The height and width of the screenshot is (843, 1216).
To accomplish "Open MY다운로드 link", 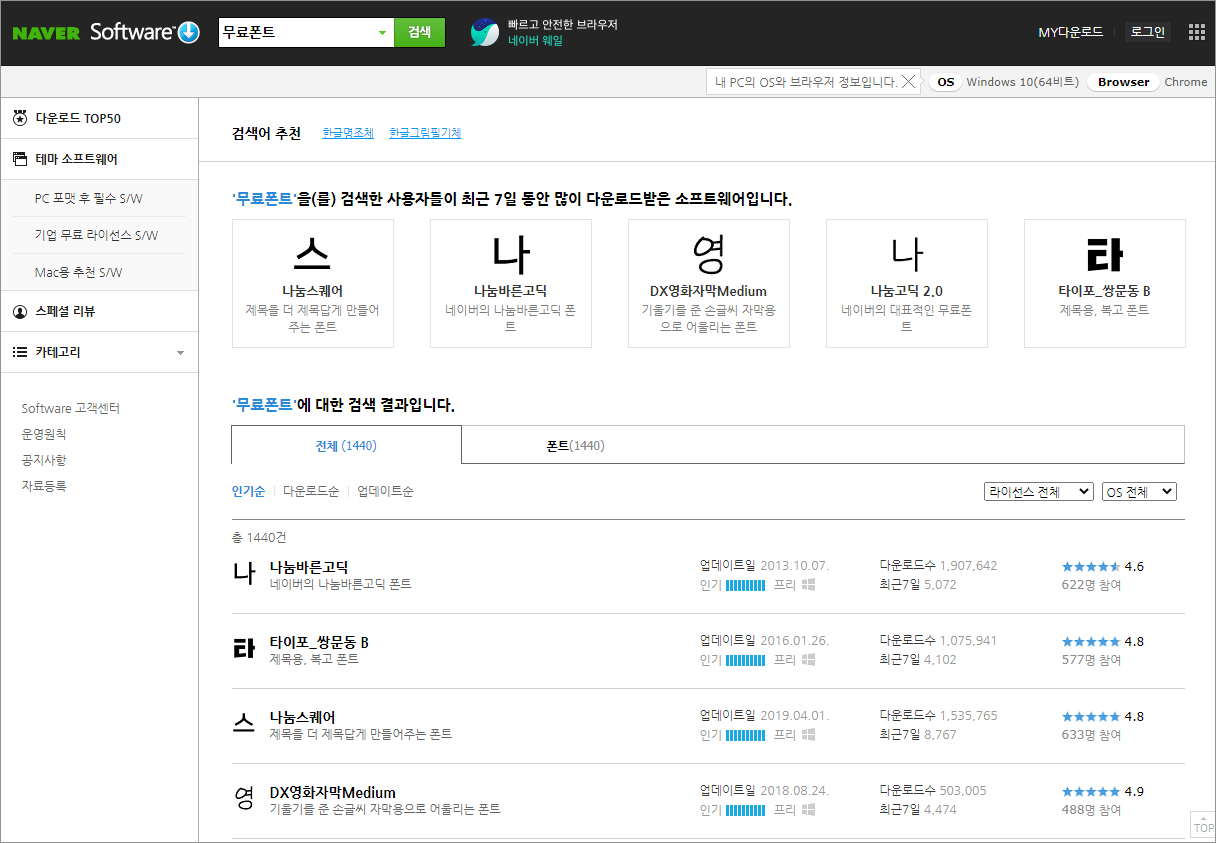I will (x=1070, y=32).
